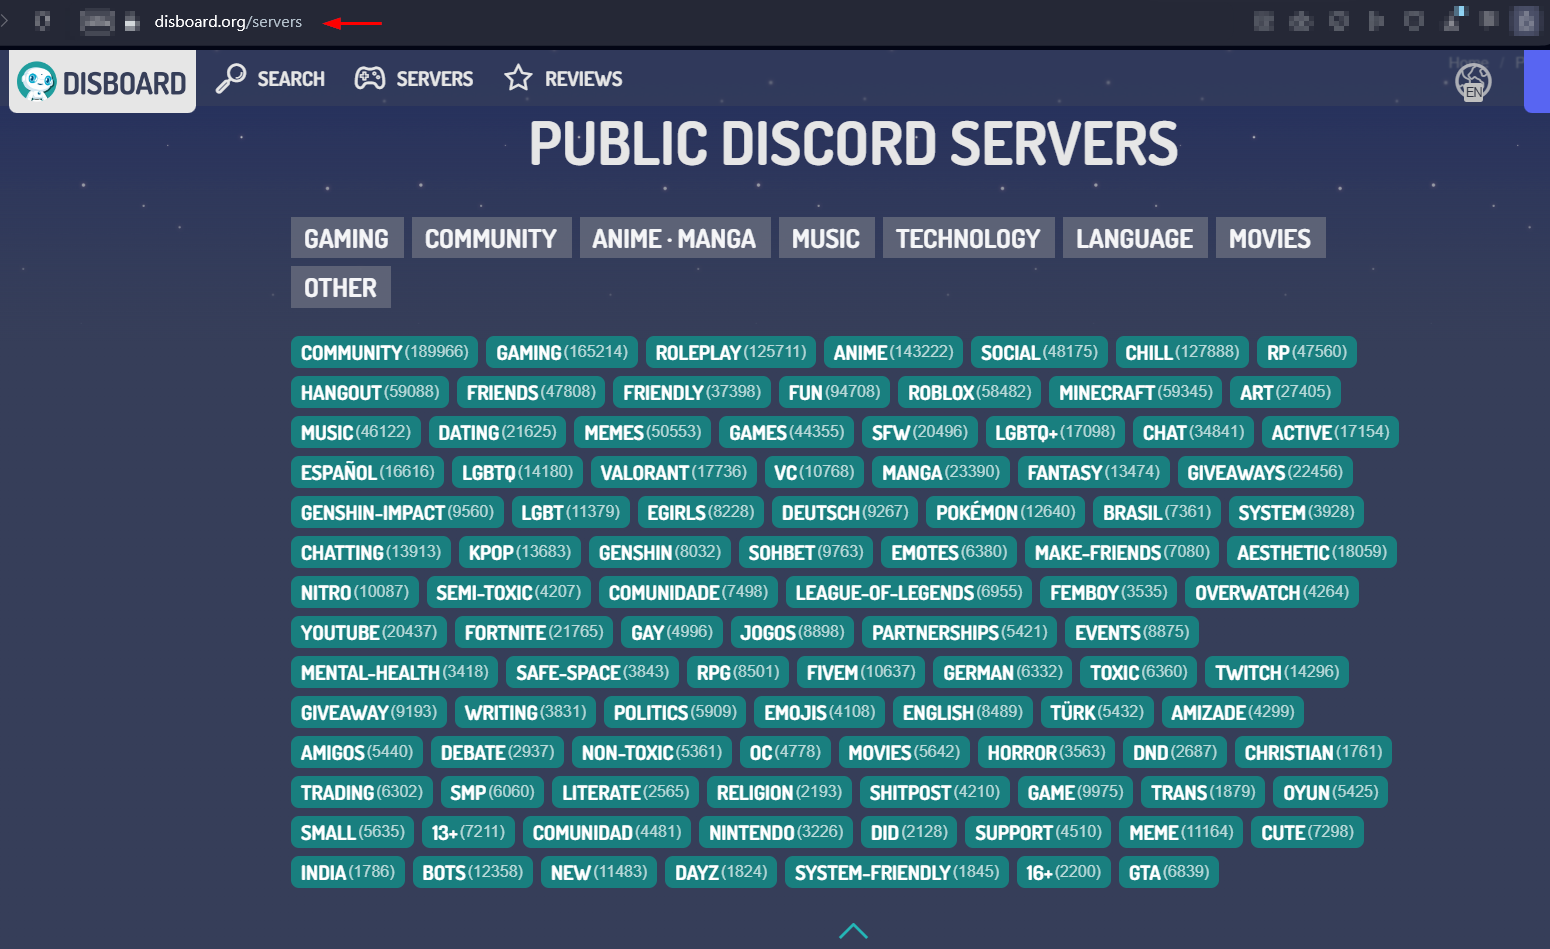The width and height of the screenshot is (1550, 949).
Task: Select the TECHNOLOGY category tab
Action: [968, 238]
